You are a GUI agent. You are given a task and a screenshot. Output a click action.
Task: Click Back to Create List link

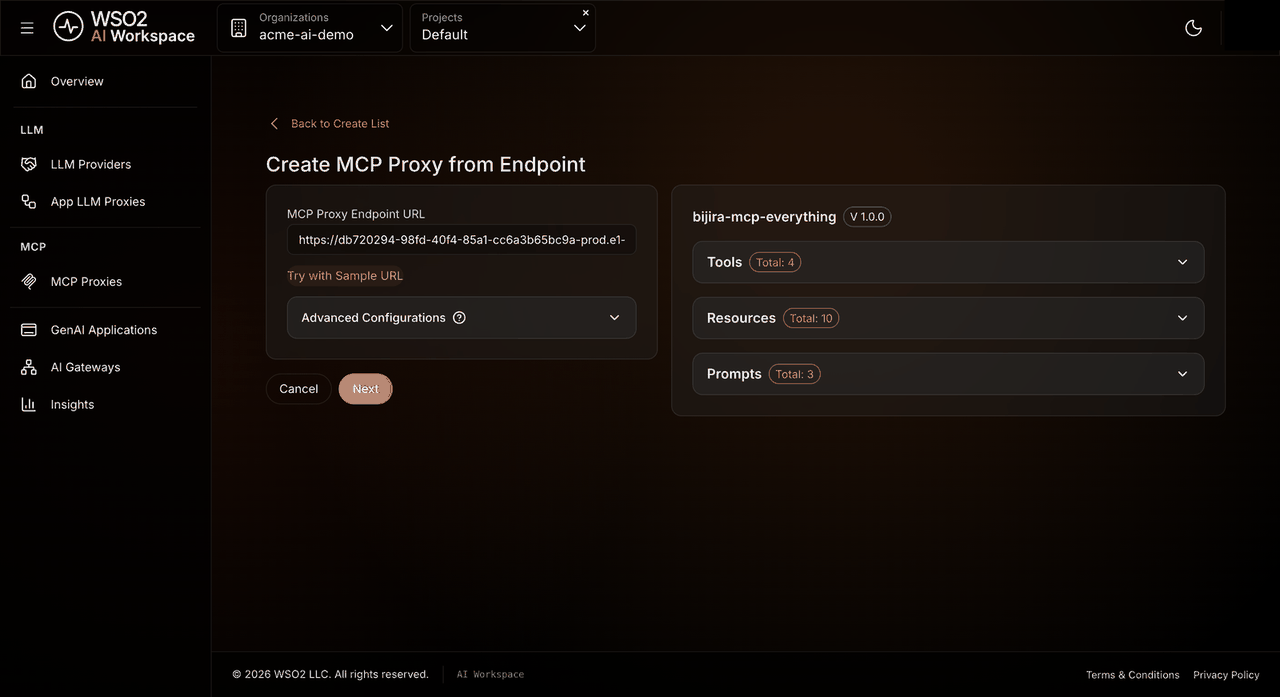click(x=340, y=124)
